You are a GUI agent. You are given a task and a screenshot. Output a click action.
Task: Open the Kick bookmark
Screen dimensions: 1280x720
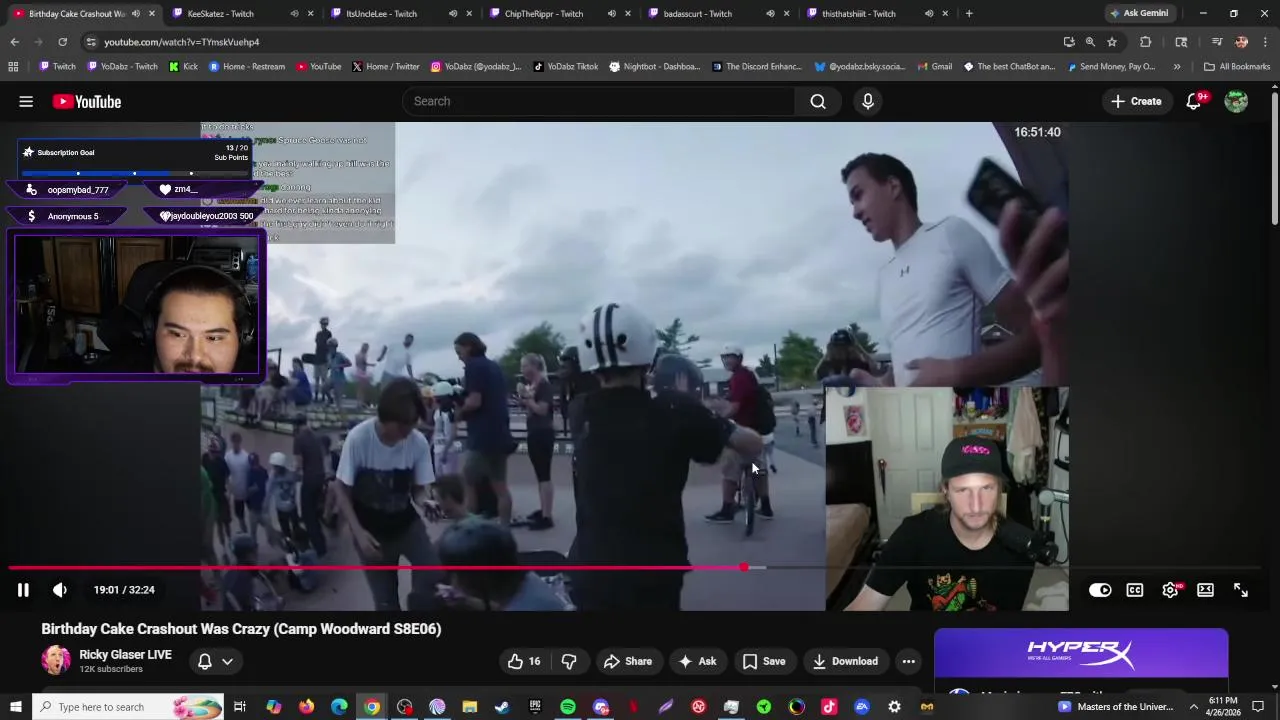pyautogui.click(x=183, y=67)
